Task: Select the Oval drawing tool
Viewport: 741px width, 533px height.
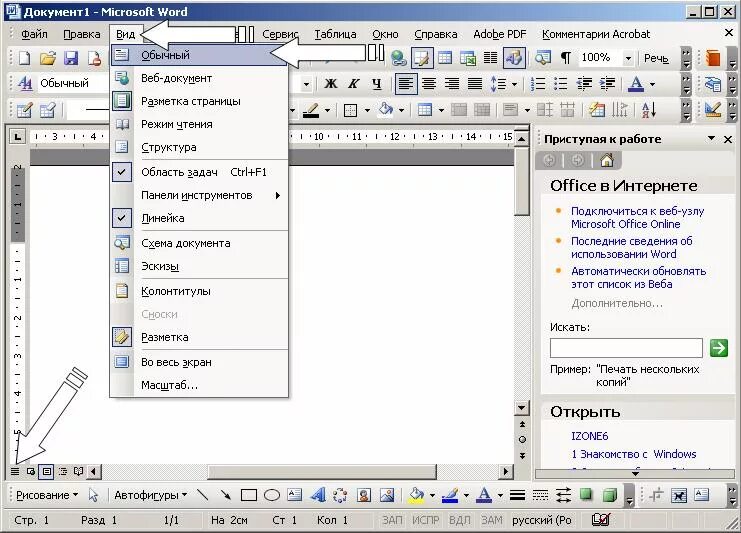Action: tap(272, 495)
